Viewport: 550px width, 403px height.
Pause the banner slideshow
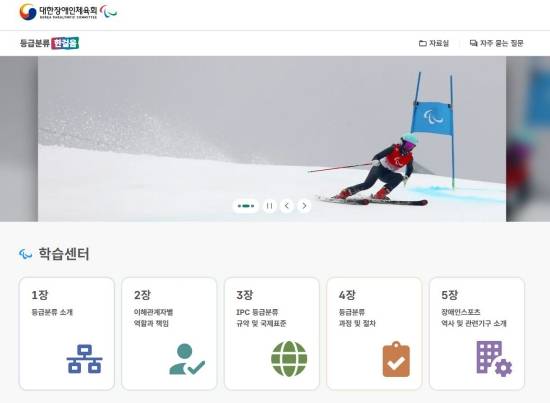[269, 206]
